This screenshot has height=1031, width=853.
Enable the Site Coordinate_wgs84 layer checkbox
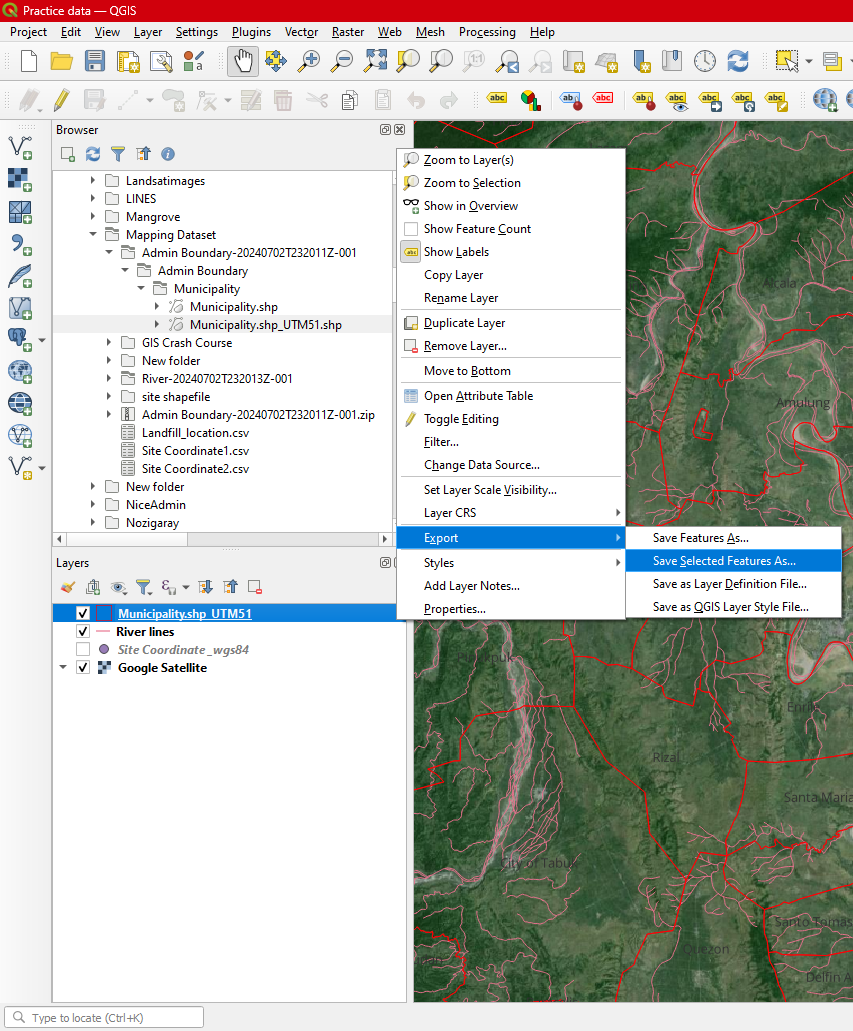point(83,650)
